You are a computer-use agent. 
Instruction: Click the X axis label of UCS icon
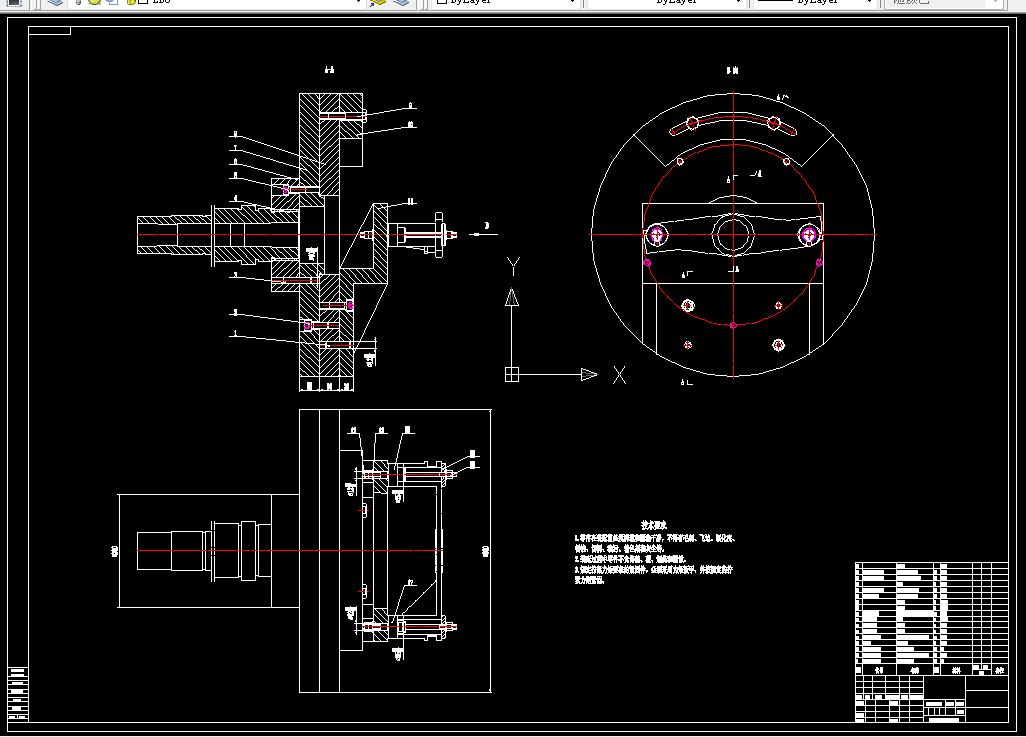[619, 375]
